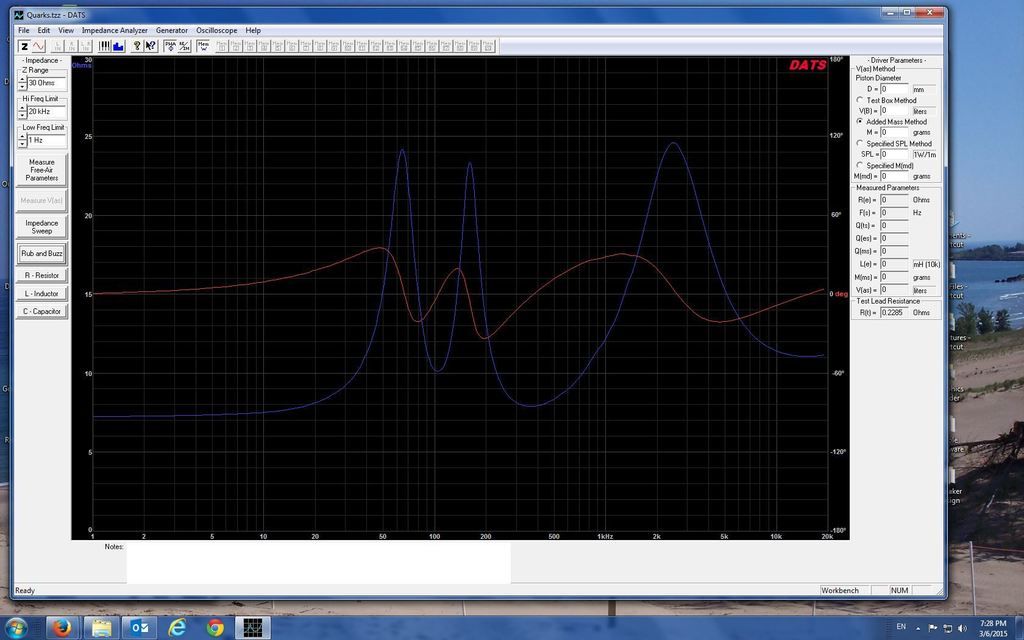This screenshot has height=640, width=1024.
Task: Open the Windows Start menu orb
Action: (16, 628)
